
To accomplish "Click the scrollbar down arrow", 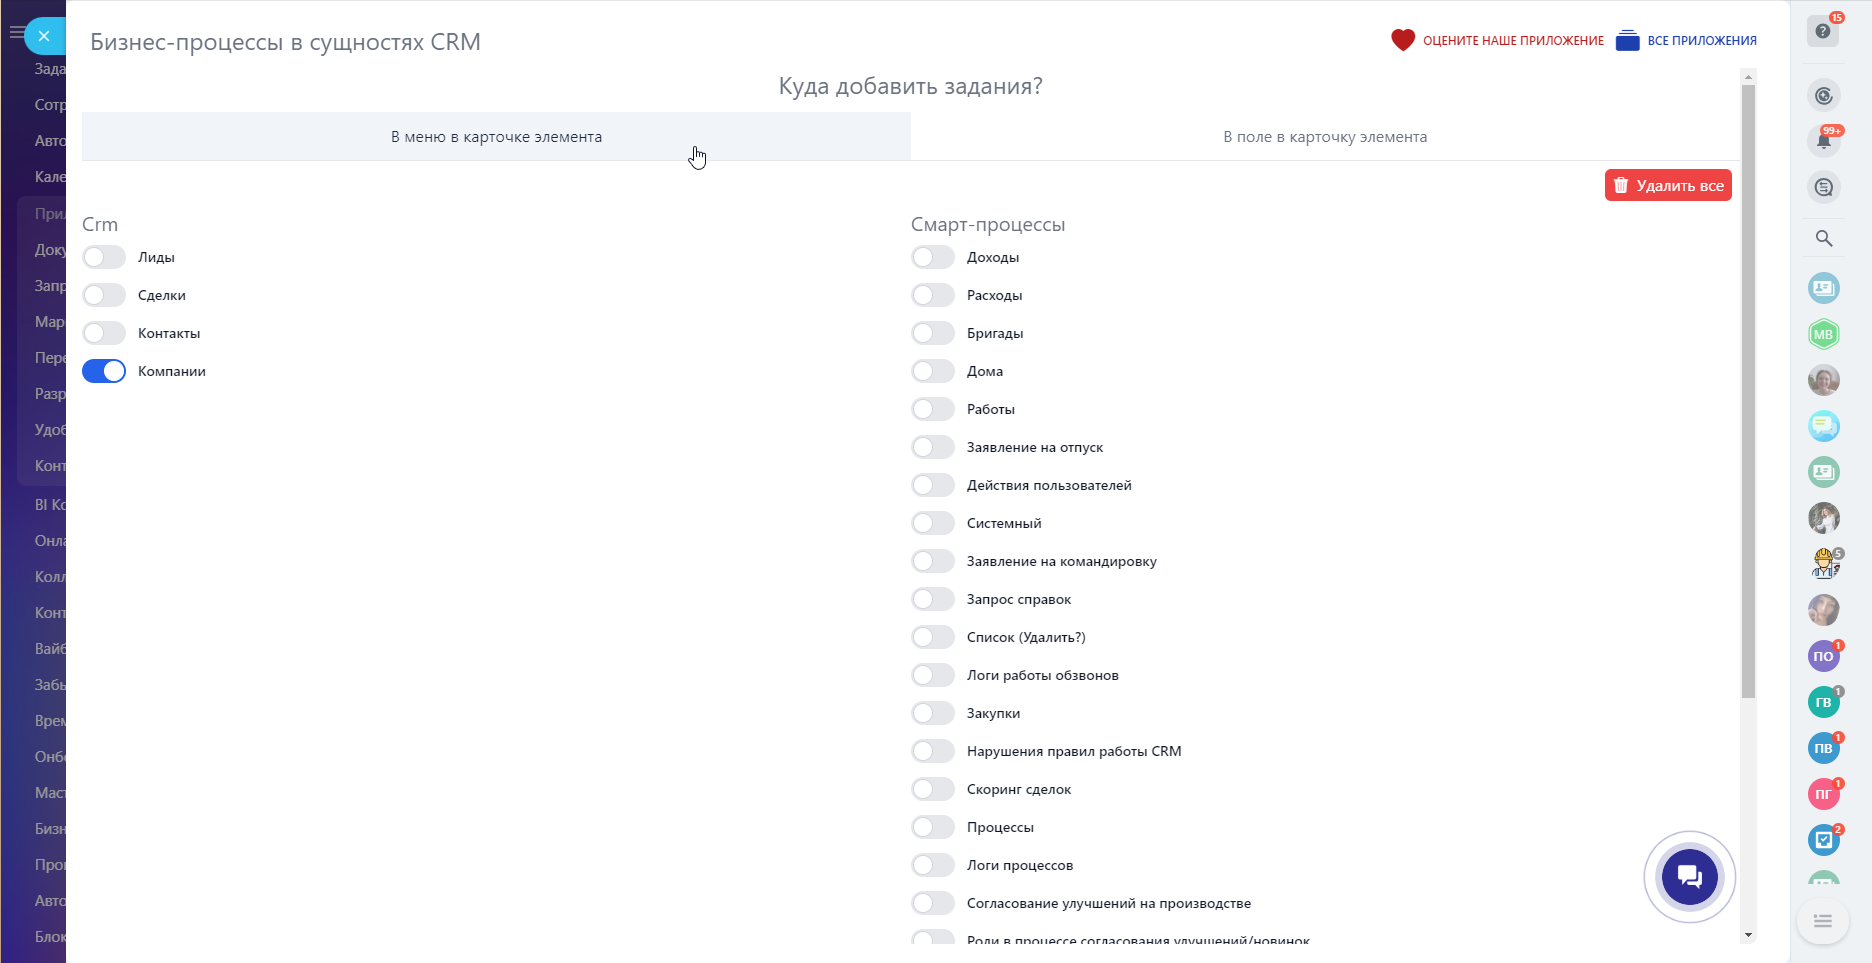I will [1748, 935].
